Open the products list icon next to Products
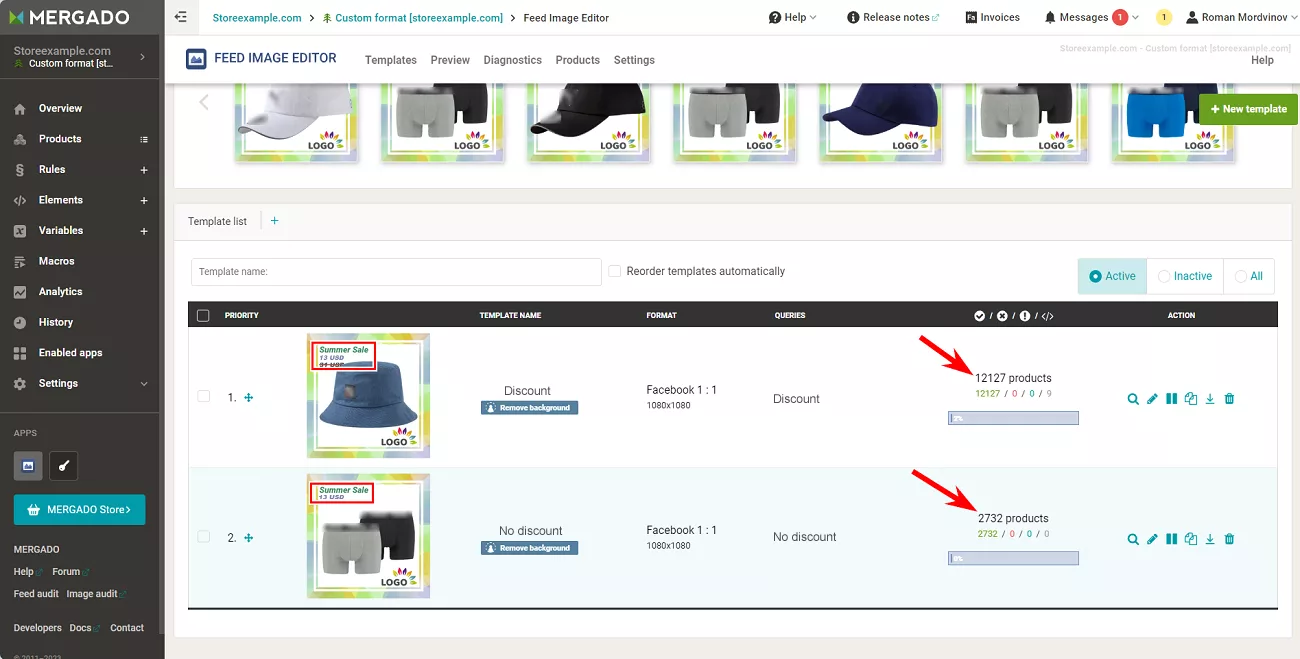 [144, 139]
